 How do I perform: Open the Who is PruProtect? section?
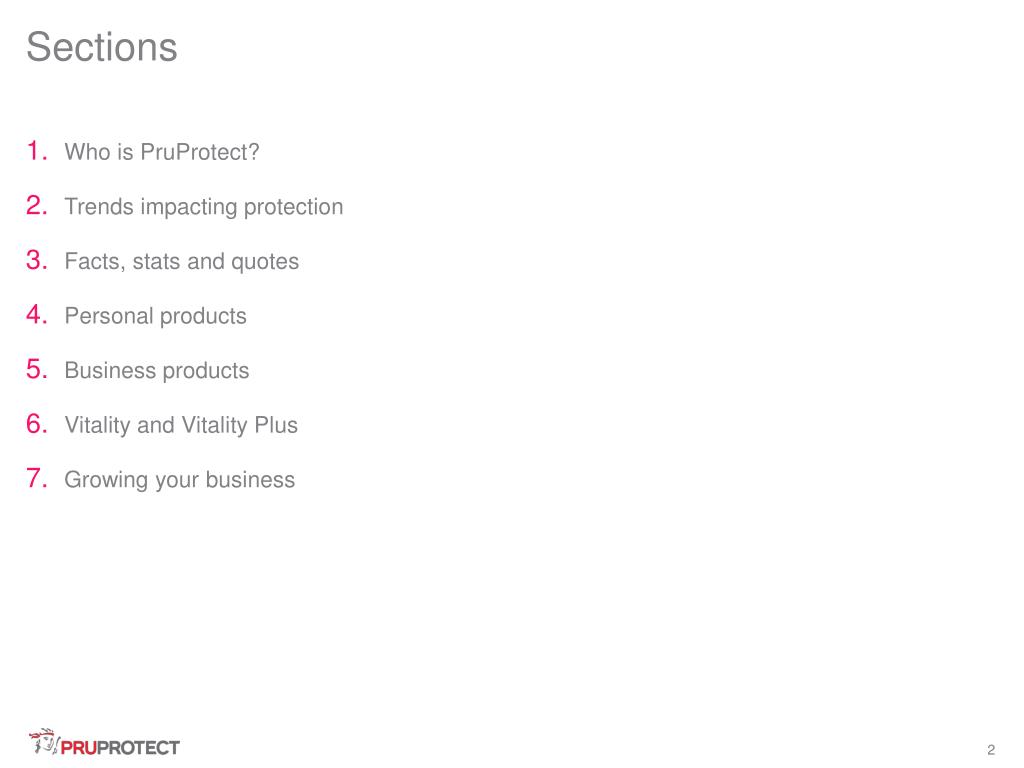tap(162, 152)
